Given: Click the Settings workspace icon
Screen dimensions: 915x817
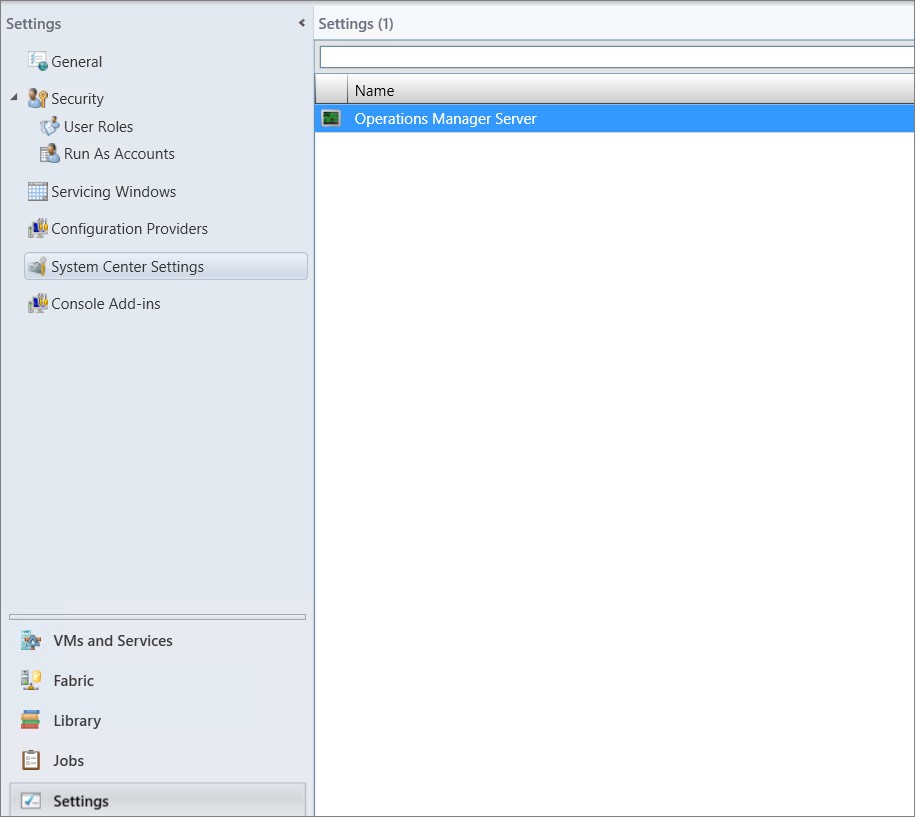Looking at the screenshot, I should pyautogui.click(x=31, y=801).
